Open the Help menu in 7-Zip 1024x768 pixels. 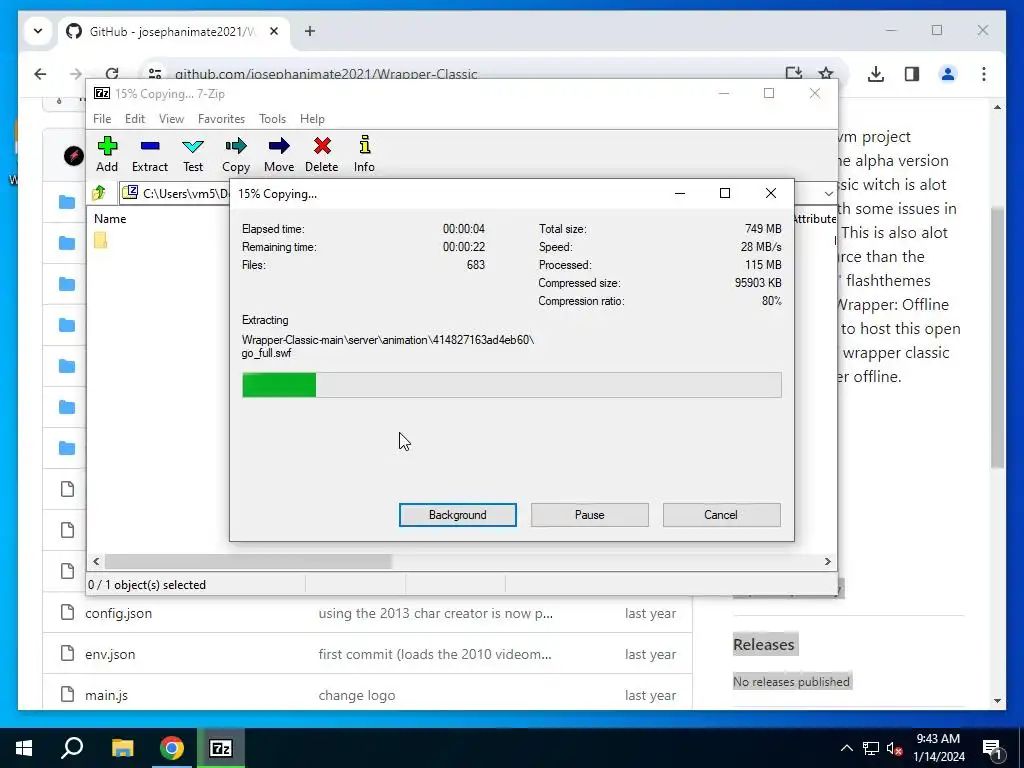[312, 119]
